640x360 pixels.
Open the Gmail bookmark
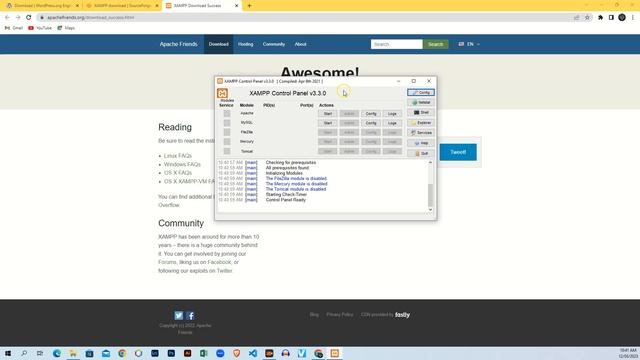tap(14, 28)
